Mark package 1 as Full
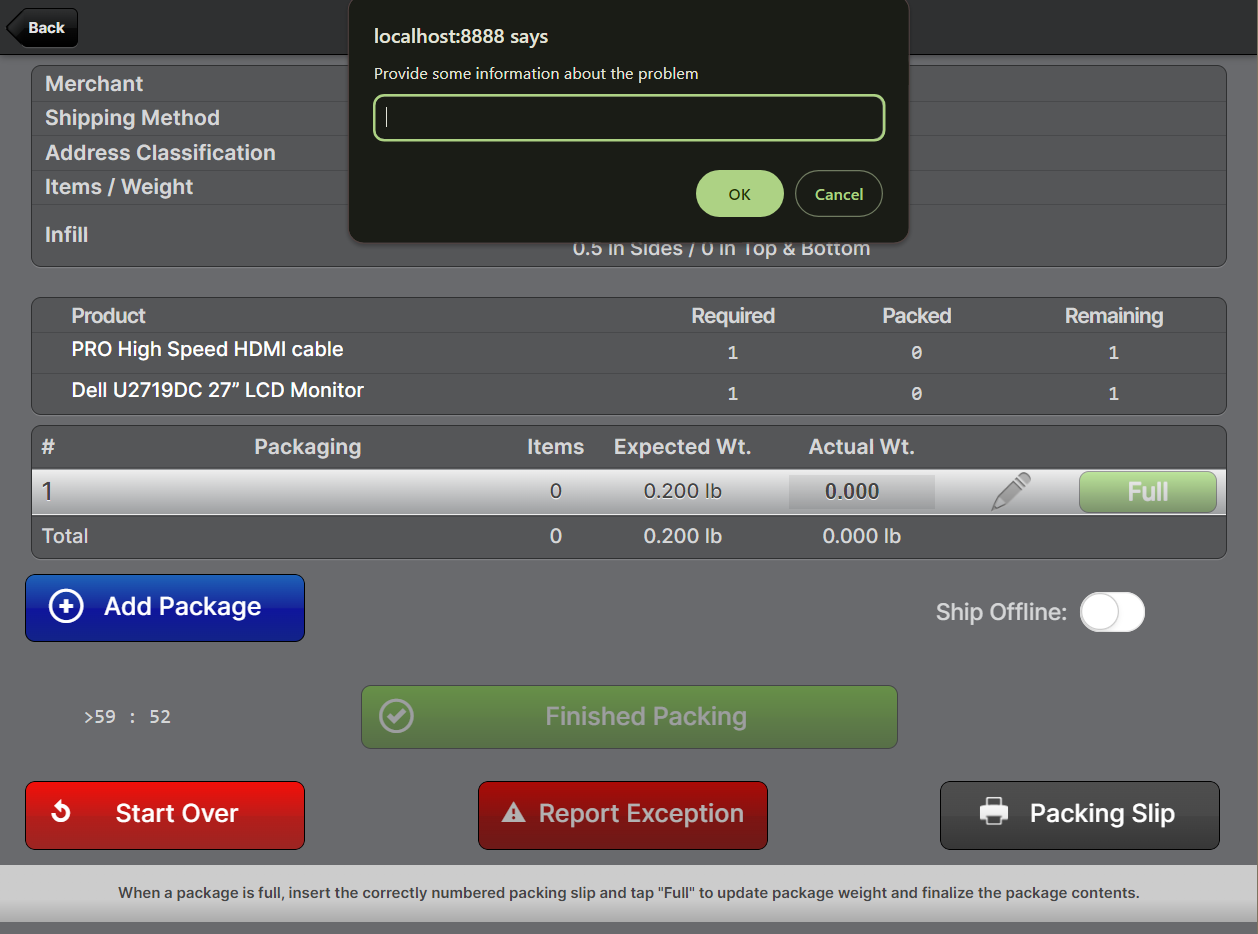Image resolution: width=1258 pixels, height=934 pixels. tap(1147, 492)
